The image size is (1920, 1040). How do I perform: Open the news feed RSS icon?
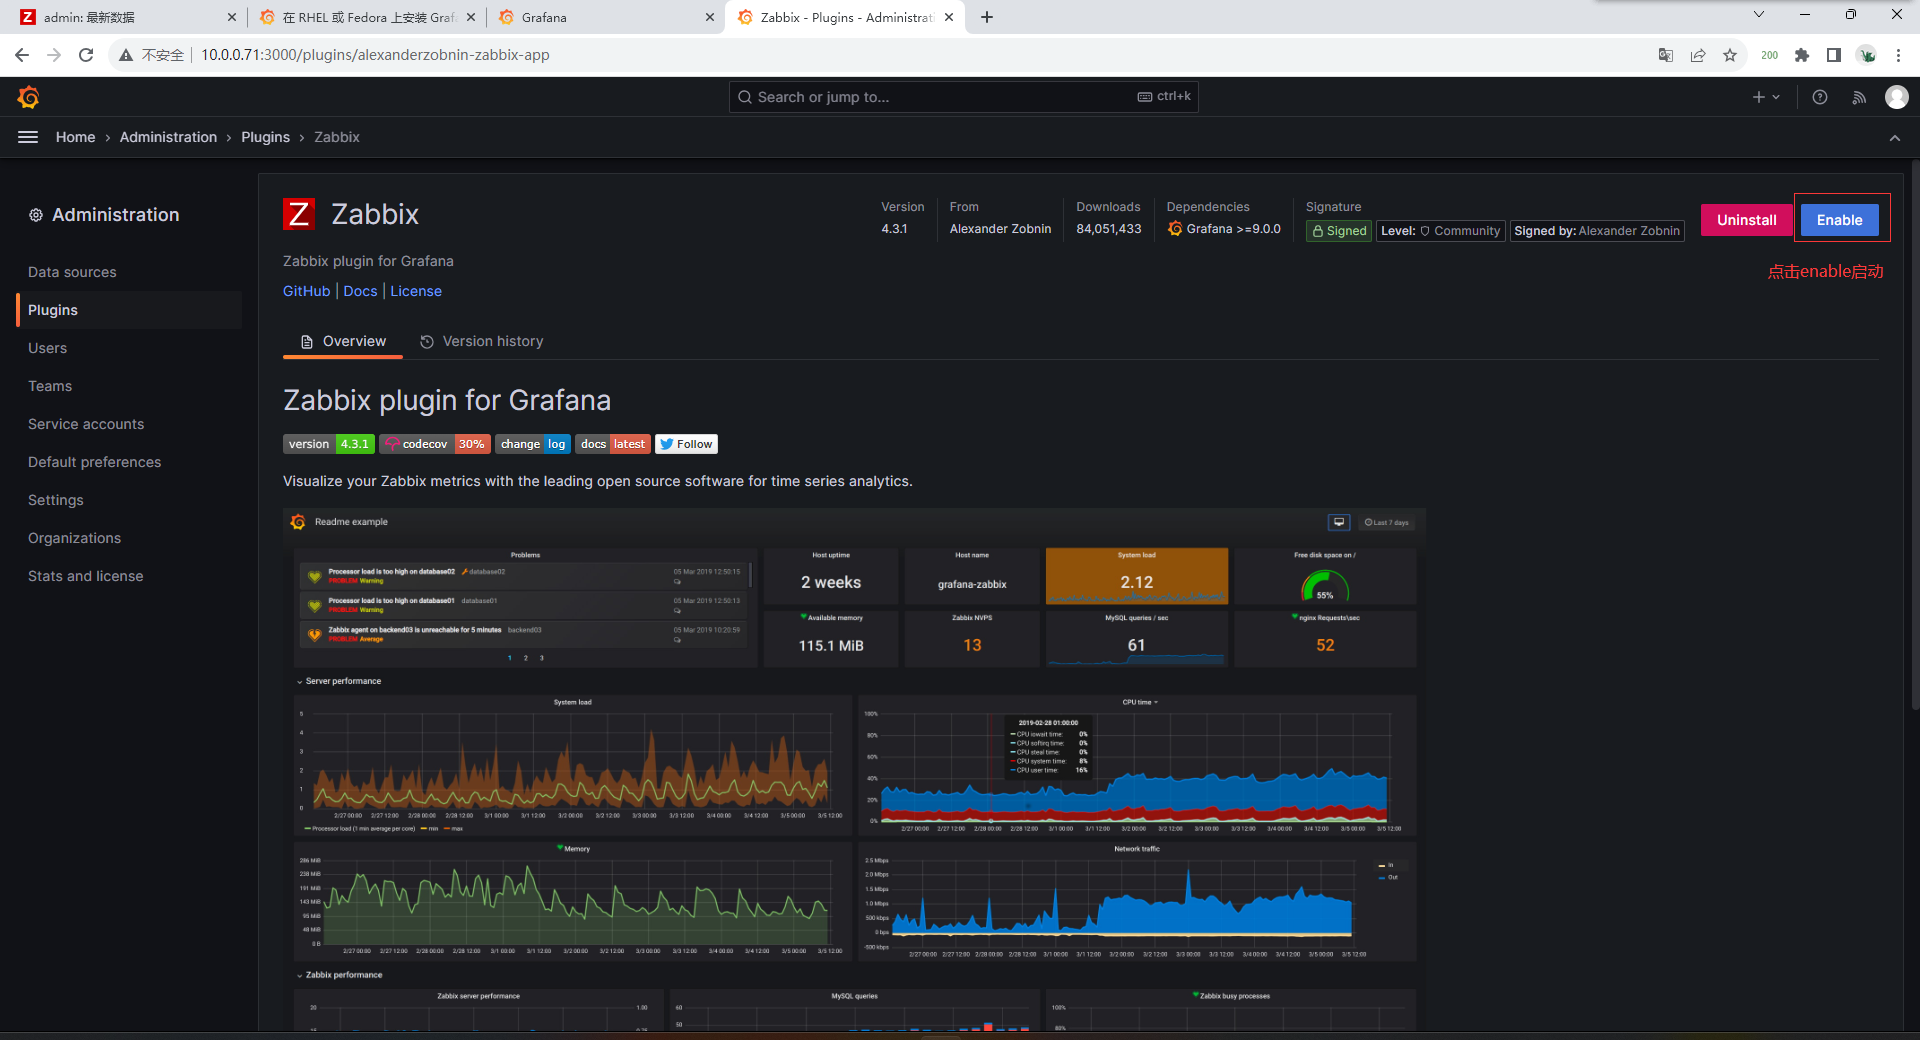(1859, 97)
